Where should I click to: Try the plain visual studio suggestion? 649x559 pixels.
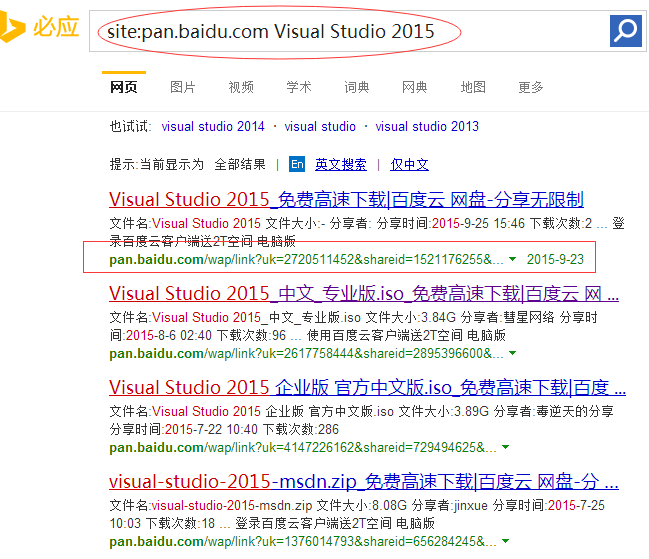point(320,126)
